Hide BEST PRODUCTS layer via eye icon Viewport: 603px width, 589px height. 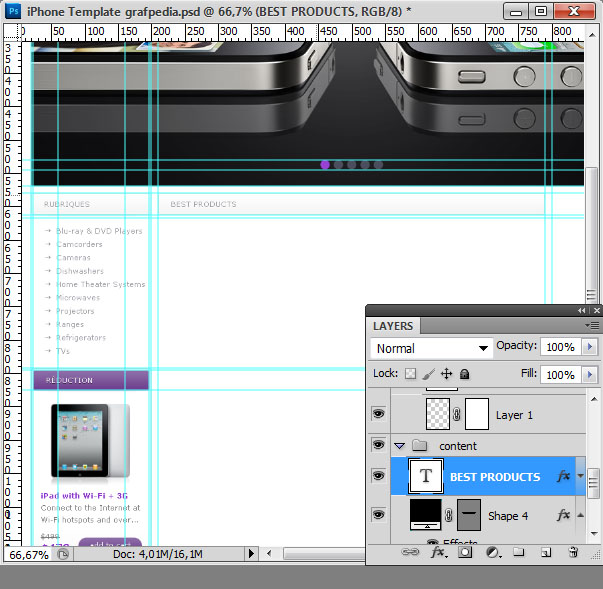pyautogui.click(x=378, y=476)
